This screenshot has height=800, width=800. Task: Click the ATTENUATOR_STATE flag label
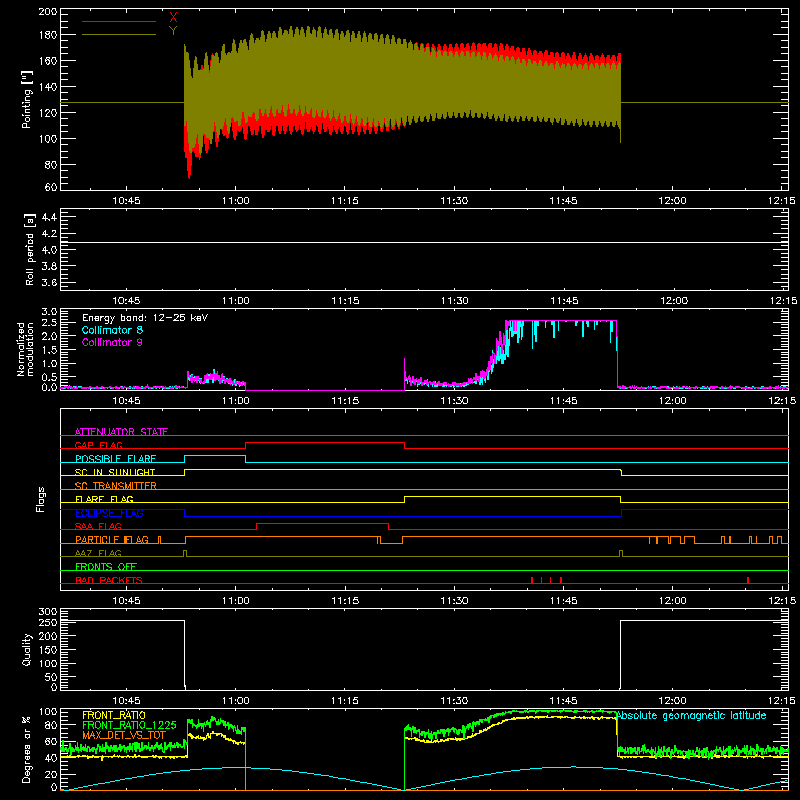click(121, 432)
